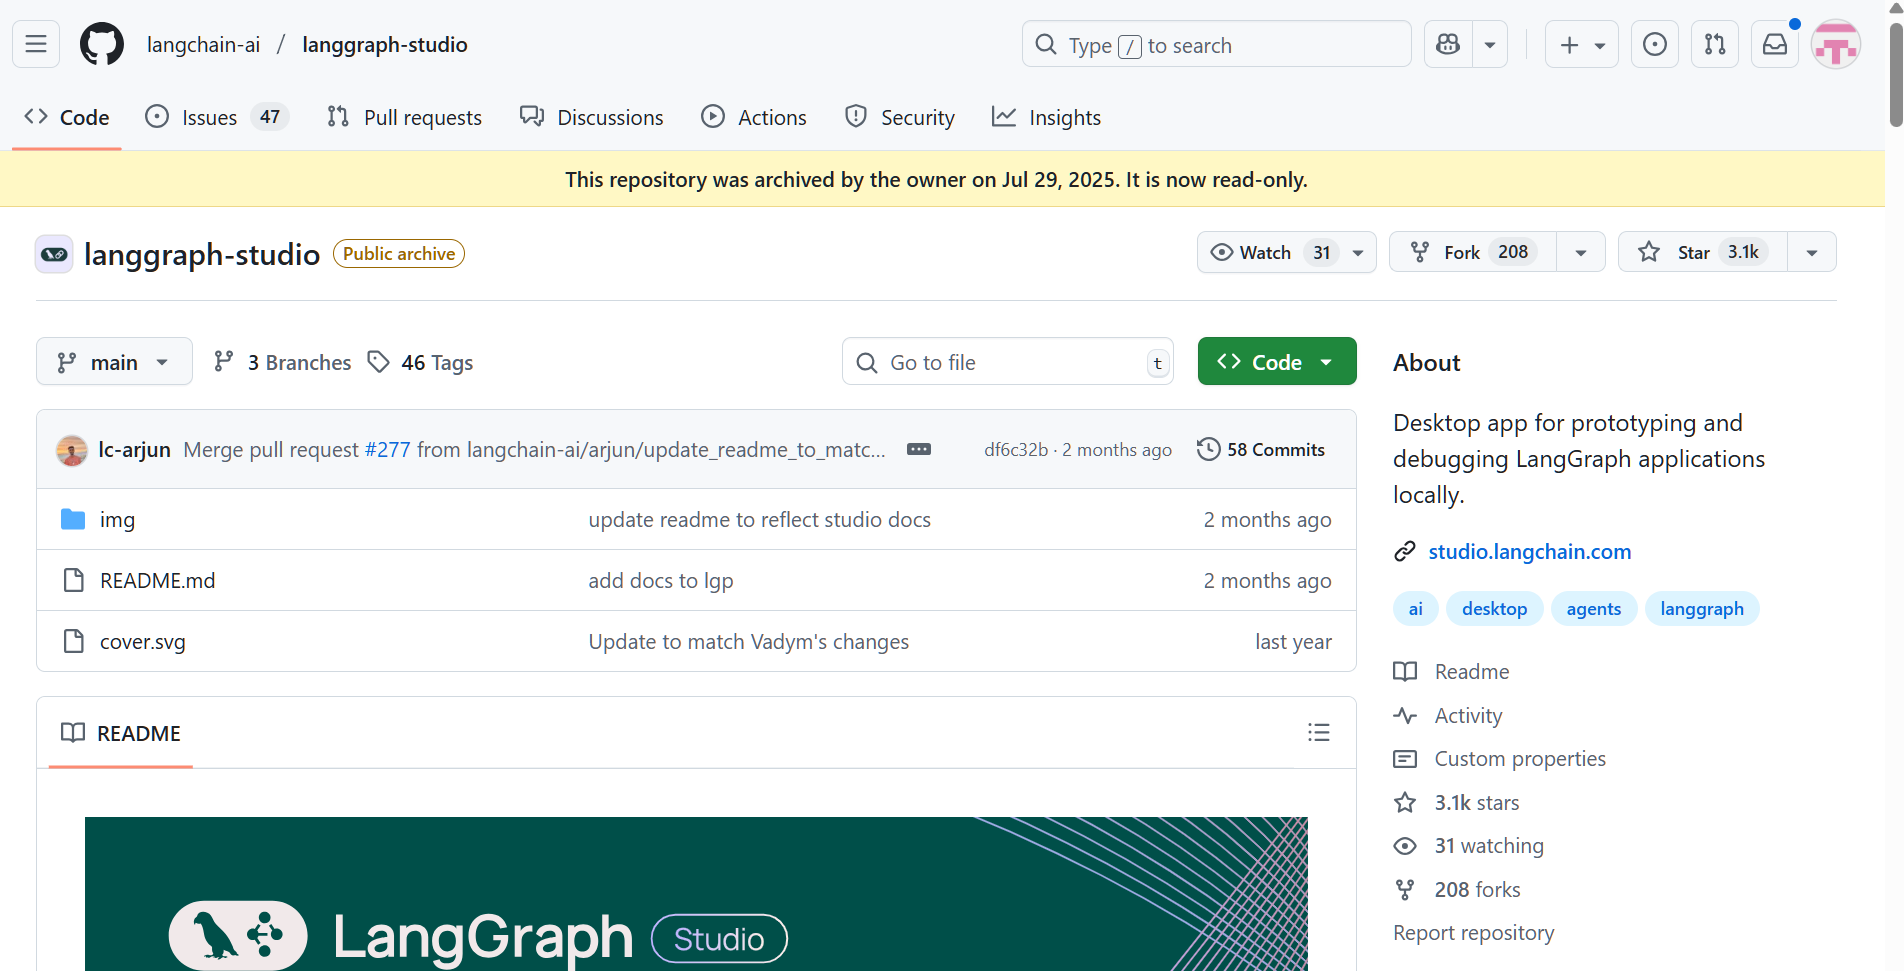Click the search bar
The width and height of the screenshot is (1904, 971).
click(x=1216, y=44)
